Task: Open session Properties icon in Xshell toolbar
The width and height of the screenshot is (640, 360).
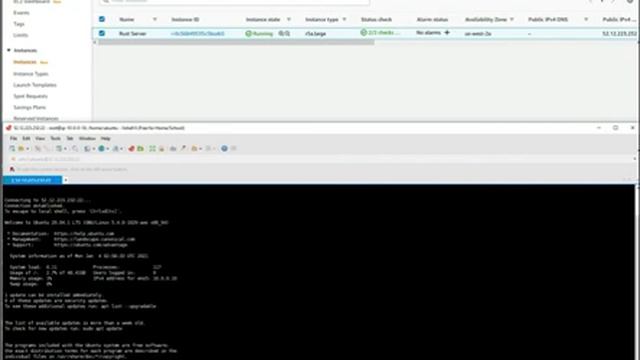Action: (x=59, y=149)
